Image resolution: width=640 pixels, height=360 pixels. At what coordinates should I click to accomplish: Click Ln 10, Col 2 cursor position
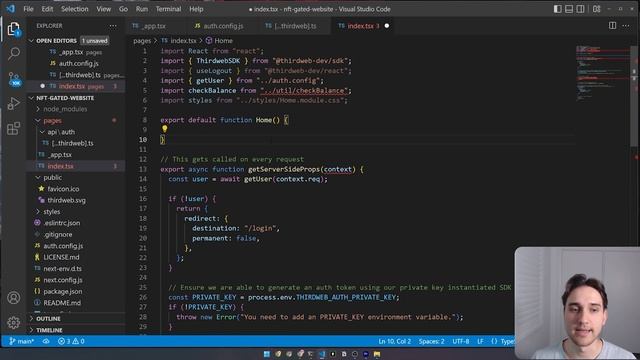tap(394, 341)
